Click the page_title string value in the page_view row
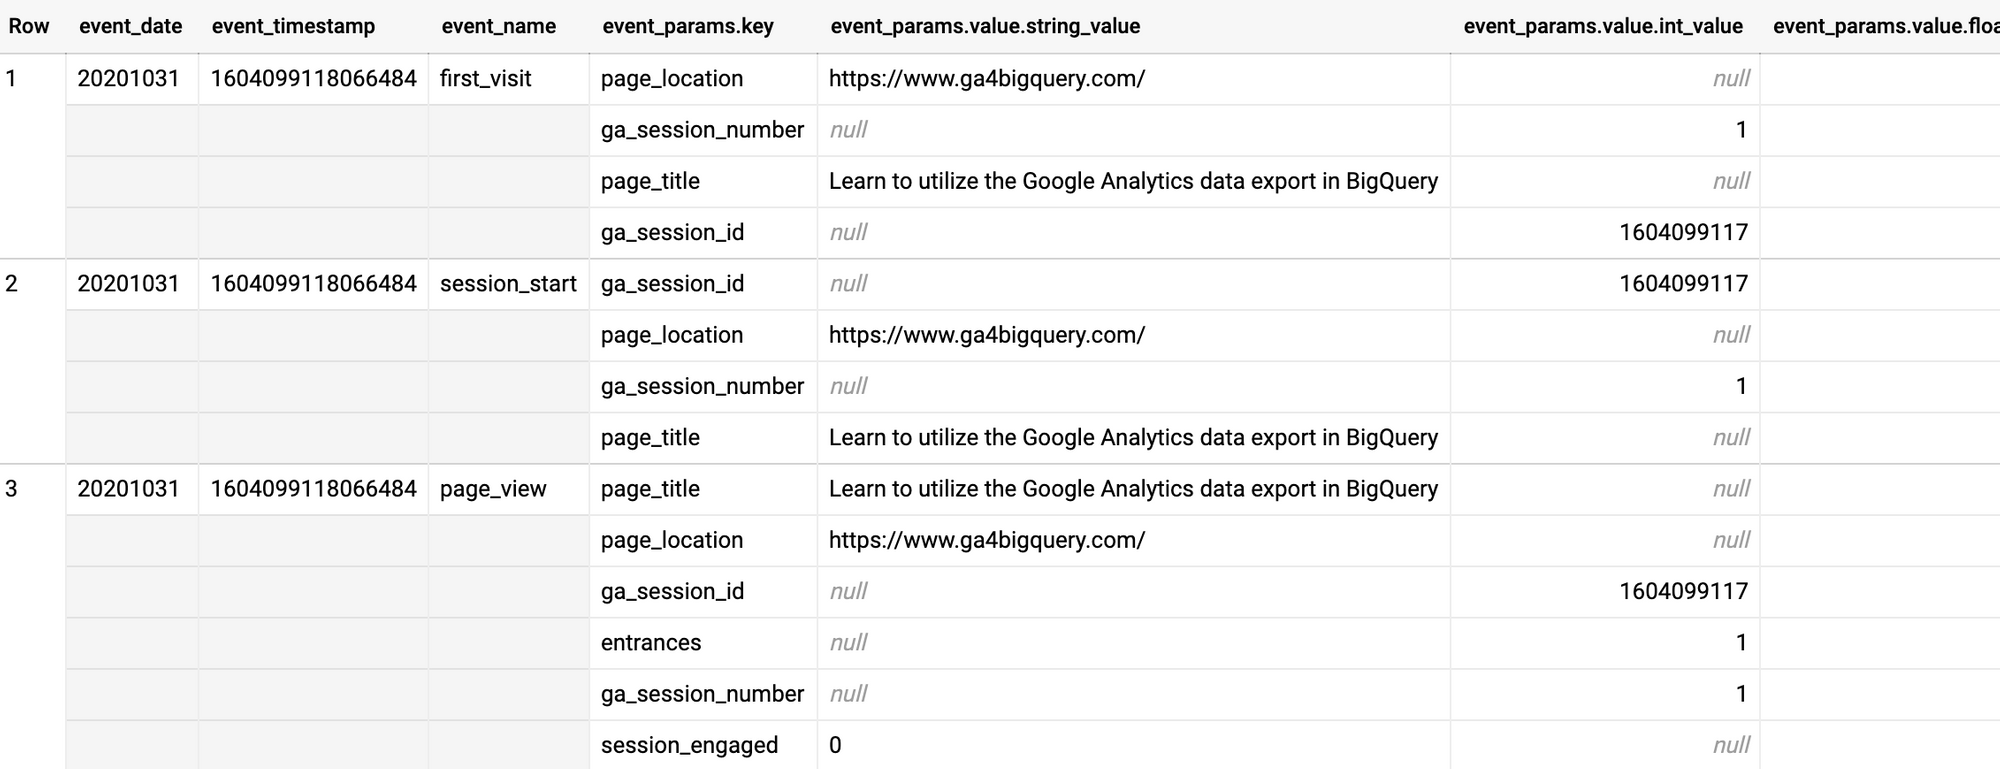 pos(1133,489)
